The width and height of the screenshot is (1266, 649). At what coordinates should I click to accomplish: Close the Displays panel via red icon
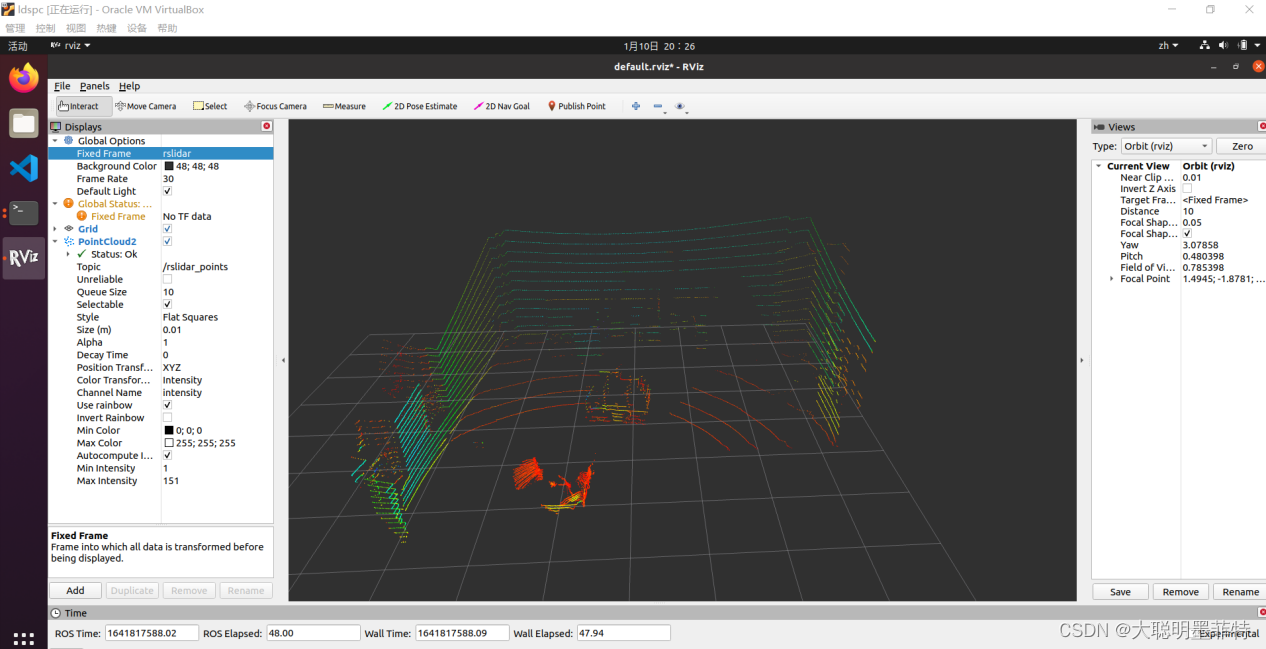(267, 126)
